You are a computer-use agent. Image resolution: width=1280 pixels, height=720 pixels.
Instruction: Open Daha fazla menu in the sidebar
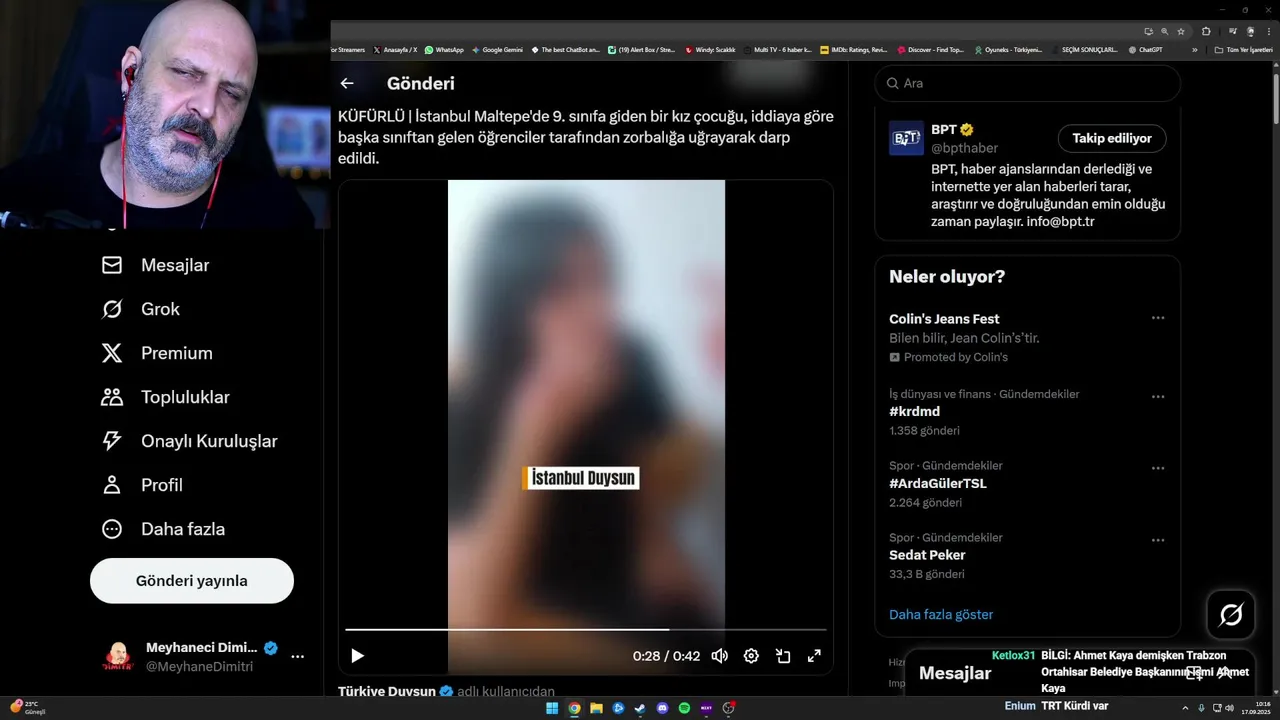click(x=163, y=529)
